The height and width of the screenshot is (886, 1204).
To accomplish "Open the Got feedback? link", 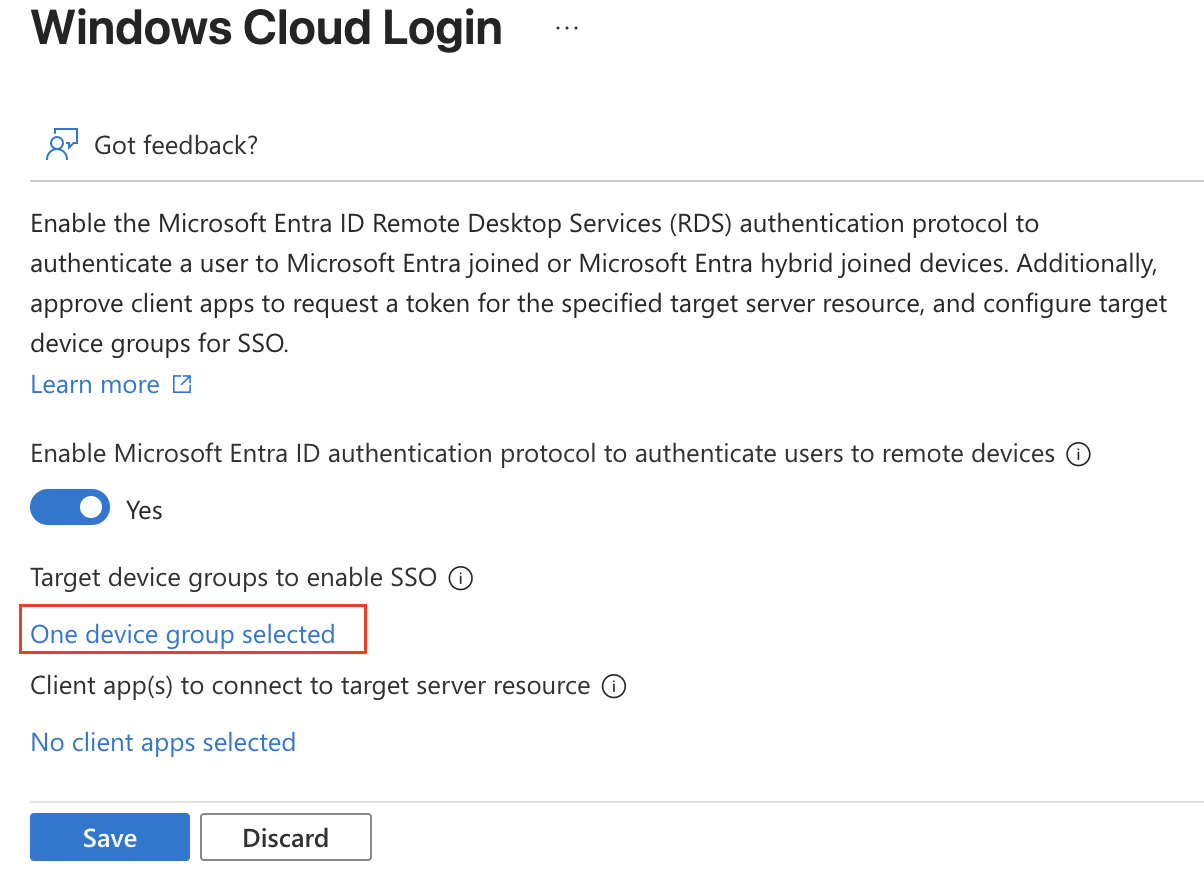I will coord(176,145).
